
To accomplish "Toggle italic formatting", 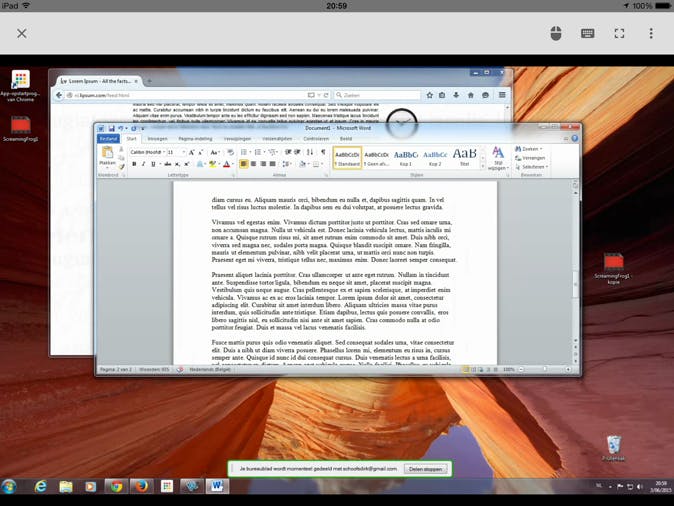I will coord(144,164).
